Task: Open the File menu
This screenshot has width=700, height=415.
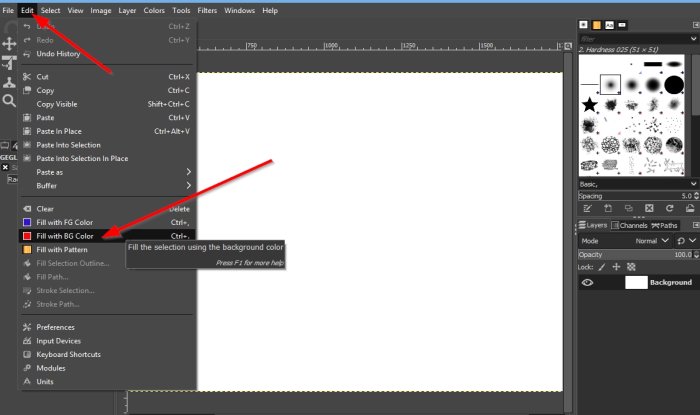Action: pos(8,10)
